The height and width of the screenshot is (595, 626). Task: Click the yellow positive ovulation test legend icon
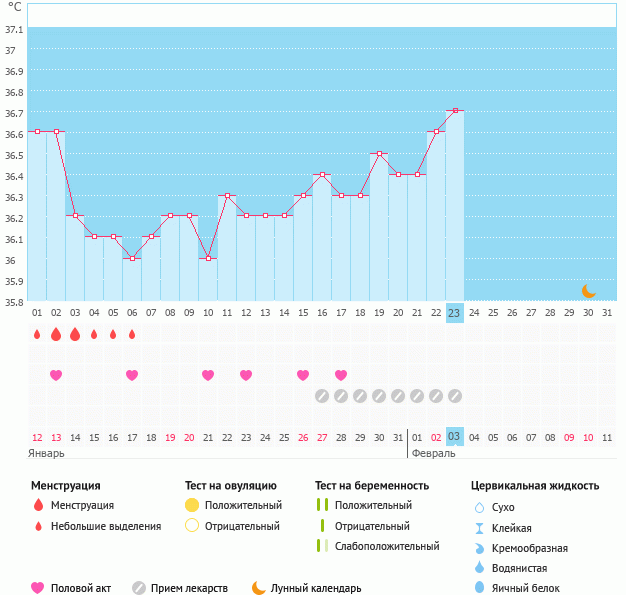[192, 506]
